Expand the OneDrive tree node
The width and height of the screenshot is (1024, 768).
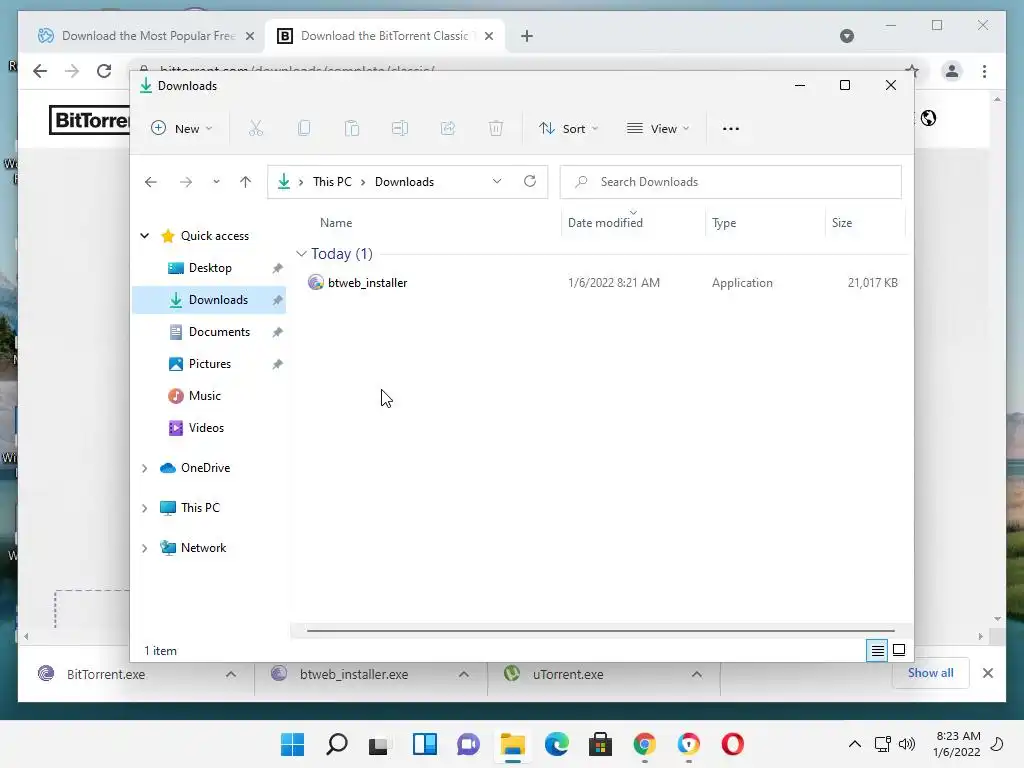click(144, 468)
